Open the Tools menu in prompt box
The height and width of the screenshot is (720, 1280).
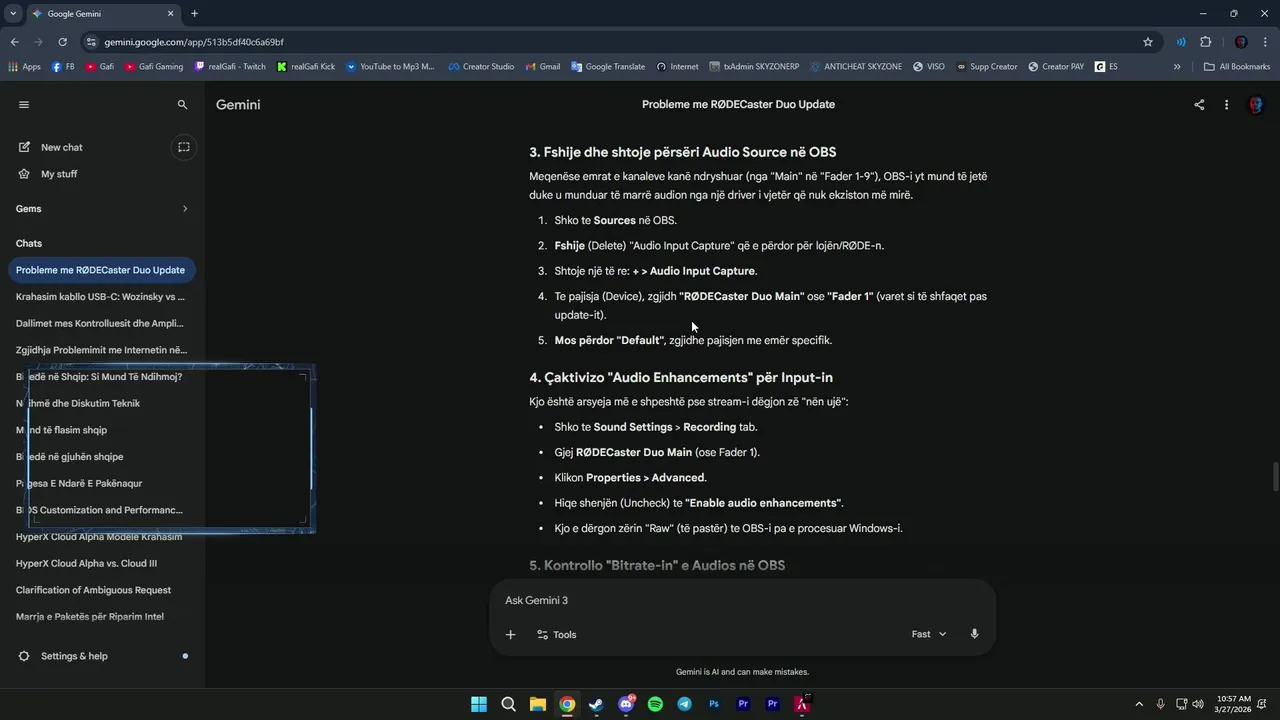[556, 634]
